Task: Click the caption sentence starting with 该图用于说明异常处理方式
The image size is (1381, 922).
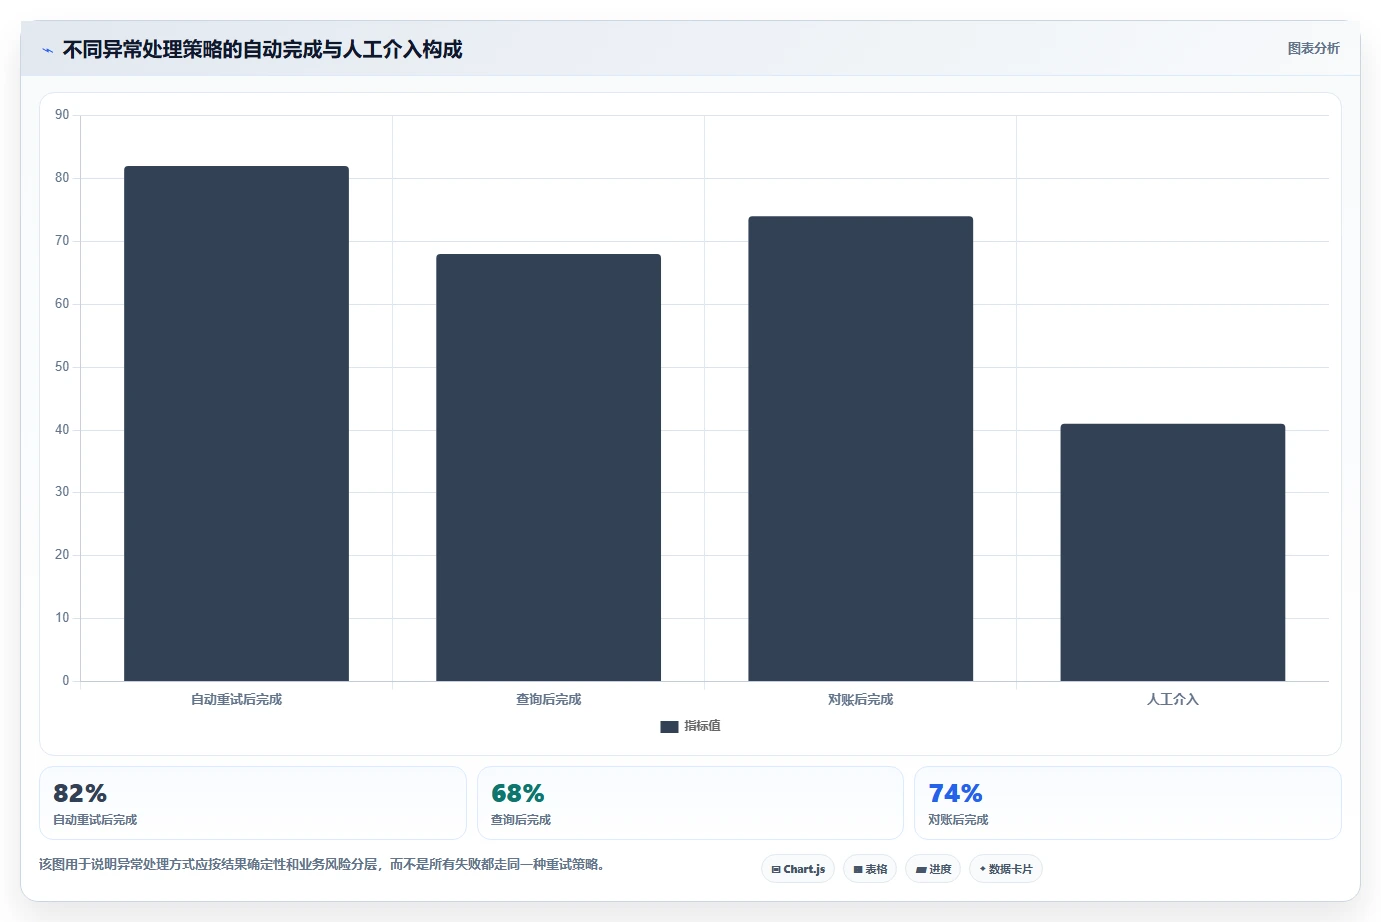Action: point(324,864)
